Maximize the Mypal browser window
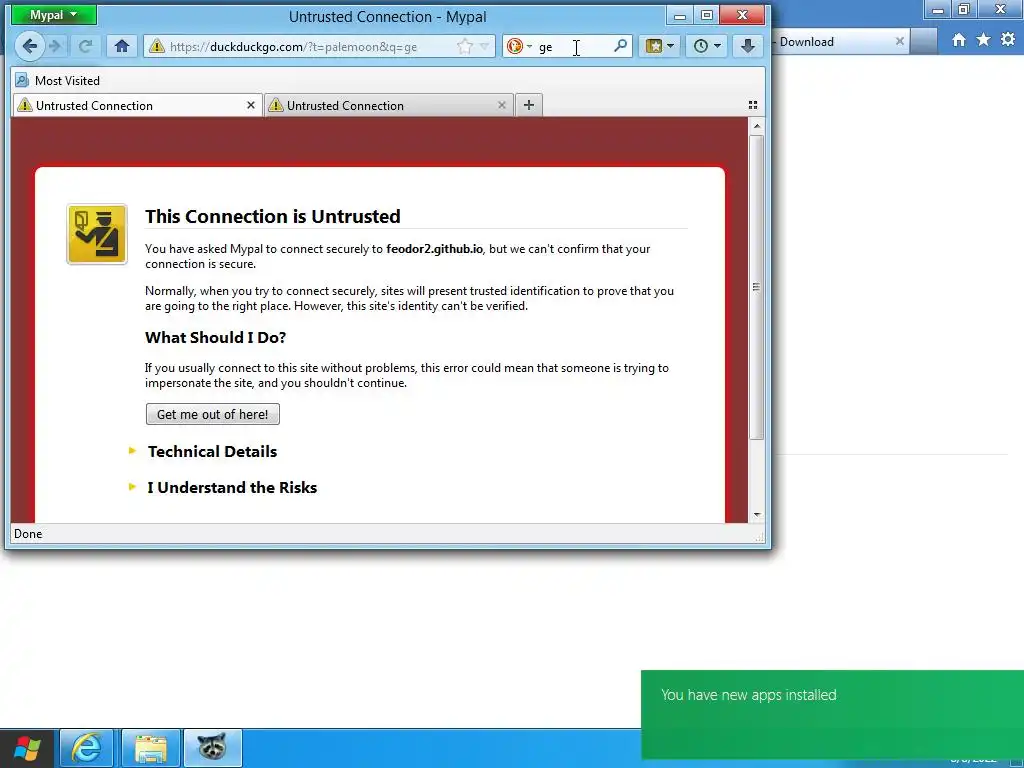 click(x=707, y=15)
